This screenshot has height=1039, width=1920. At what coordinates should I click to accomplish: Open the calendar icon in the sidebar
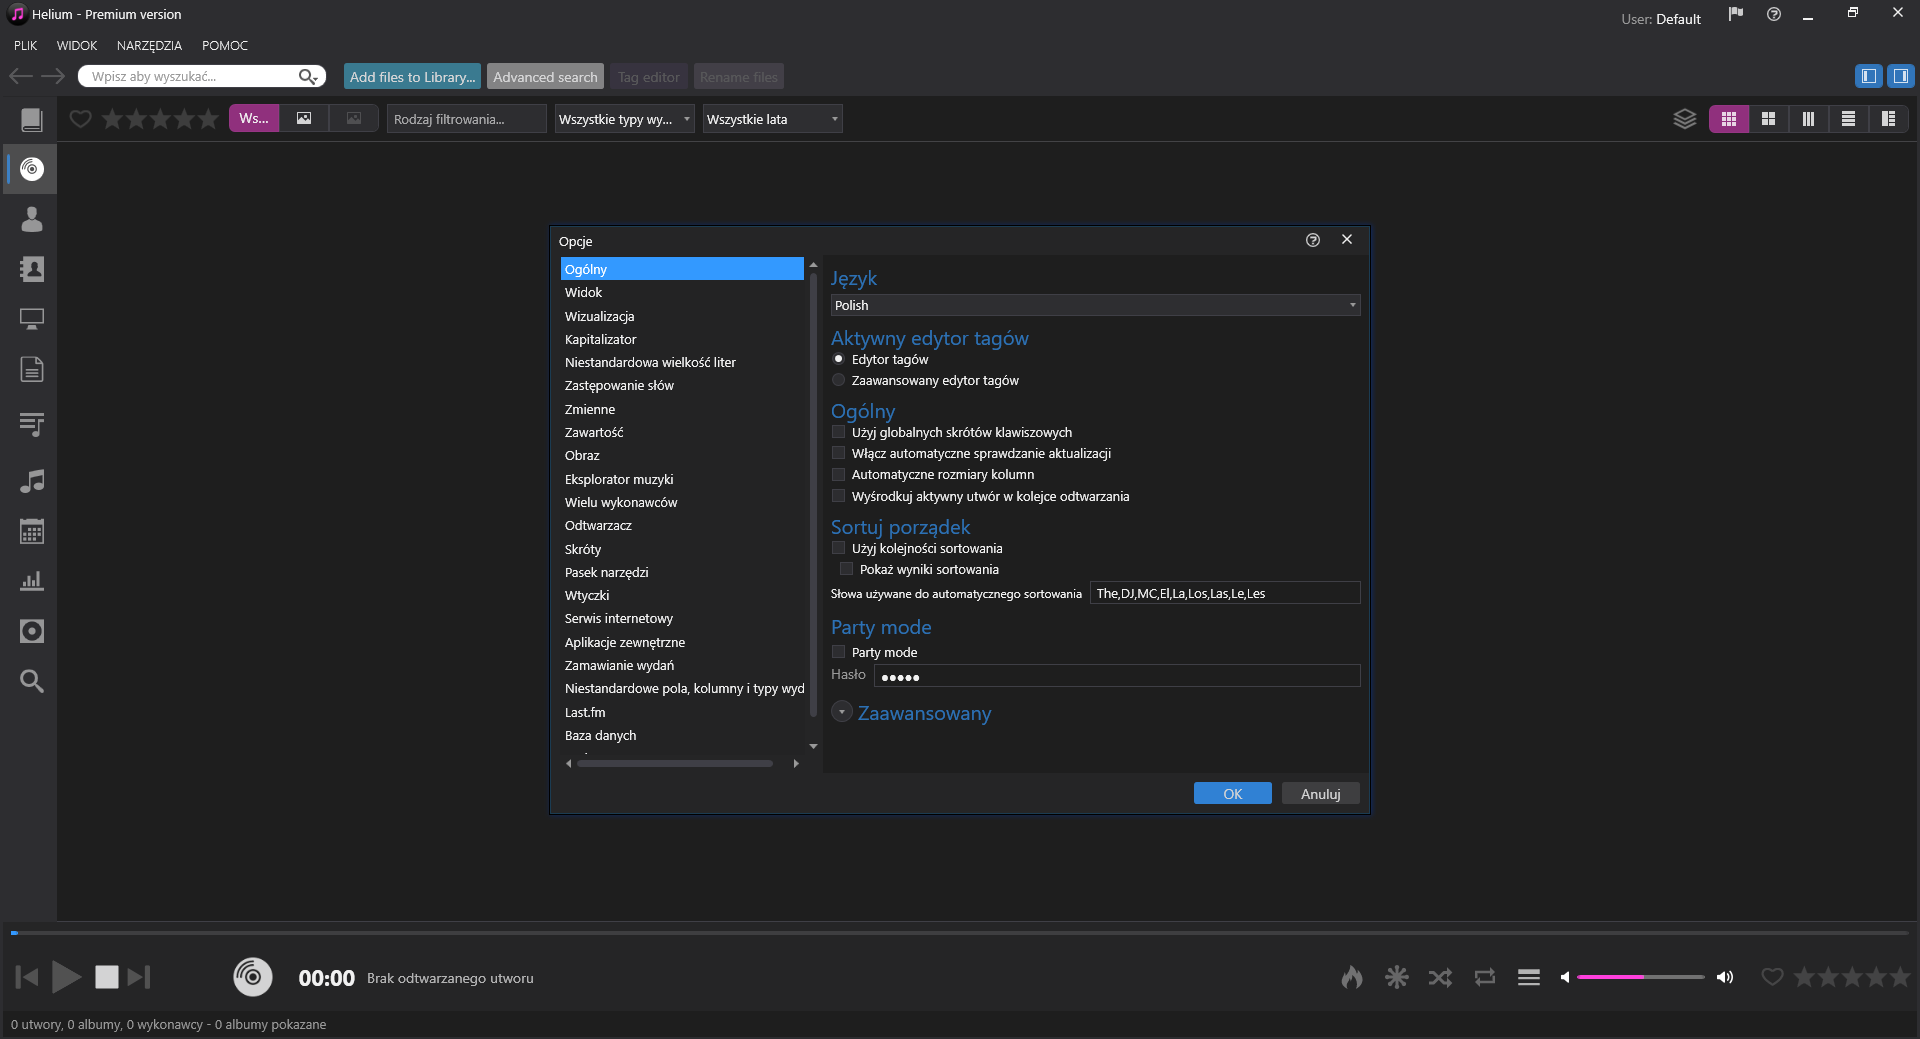32,531
